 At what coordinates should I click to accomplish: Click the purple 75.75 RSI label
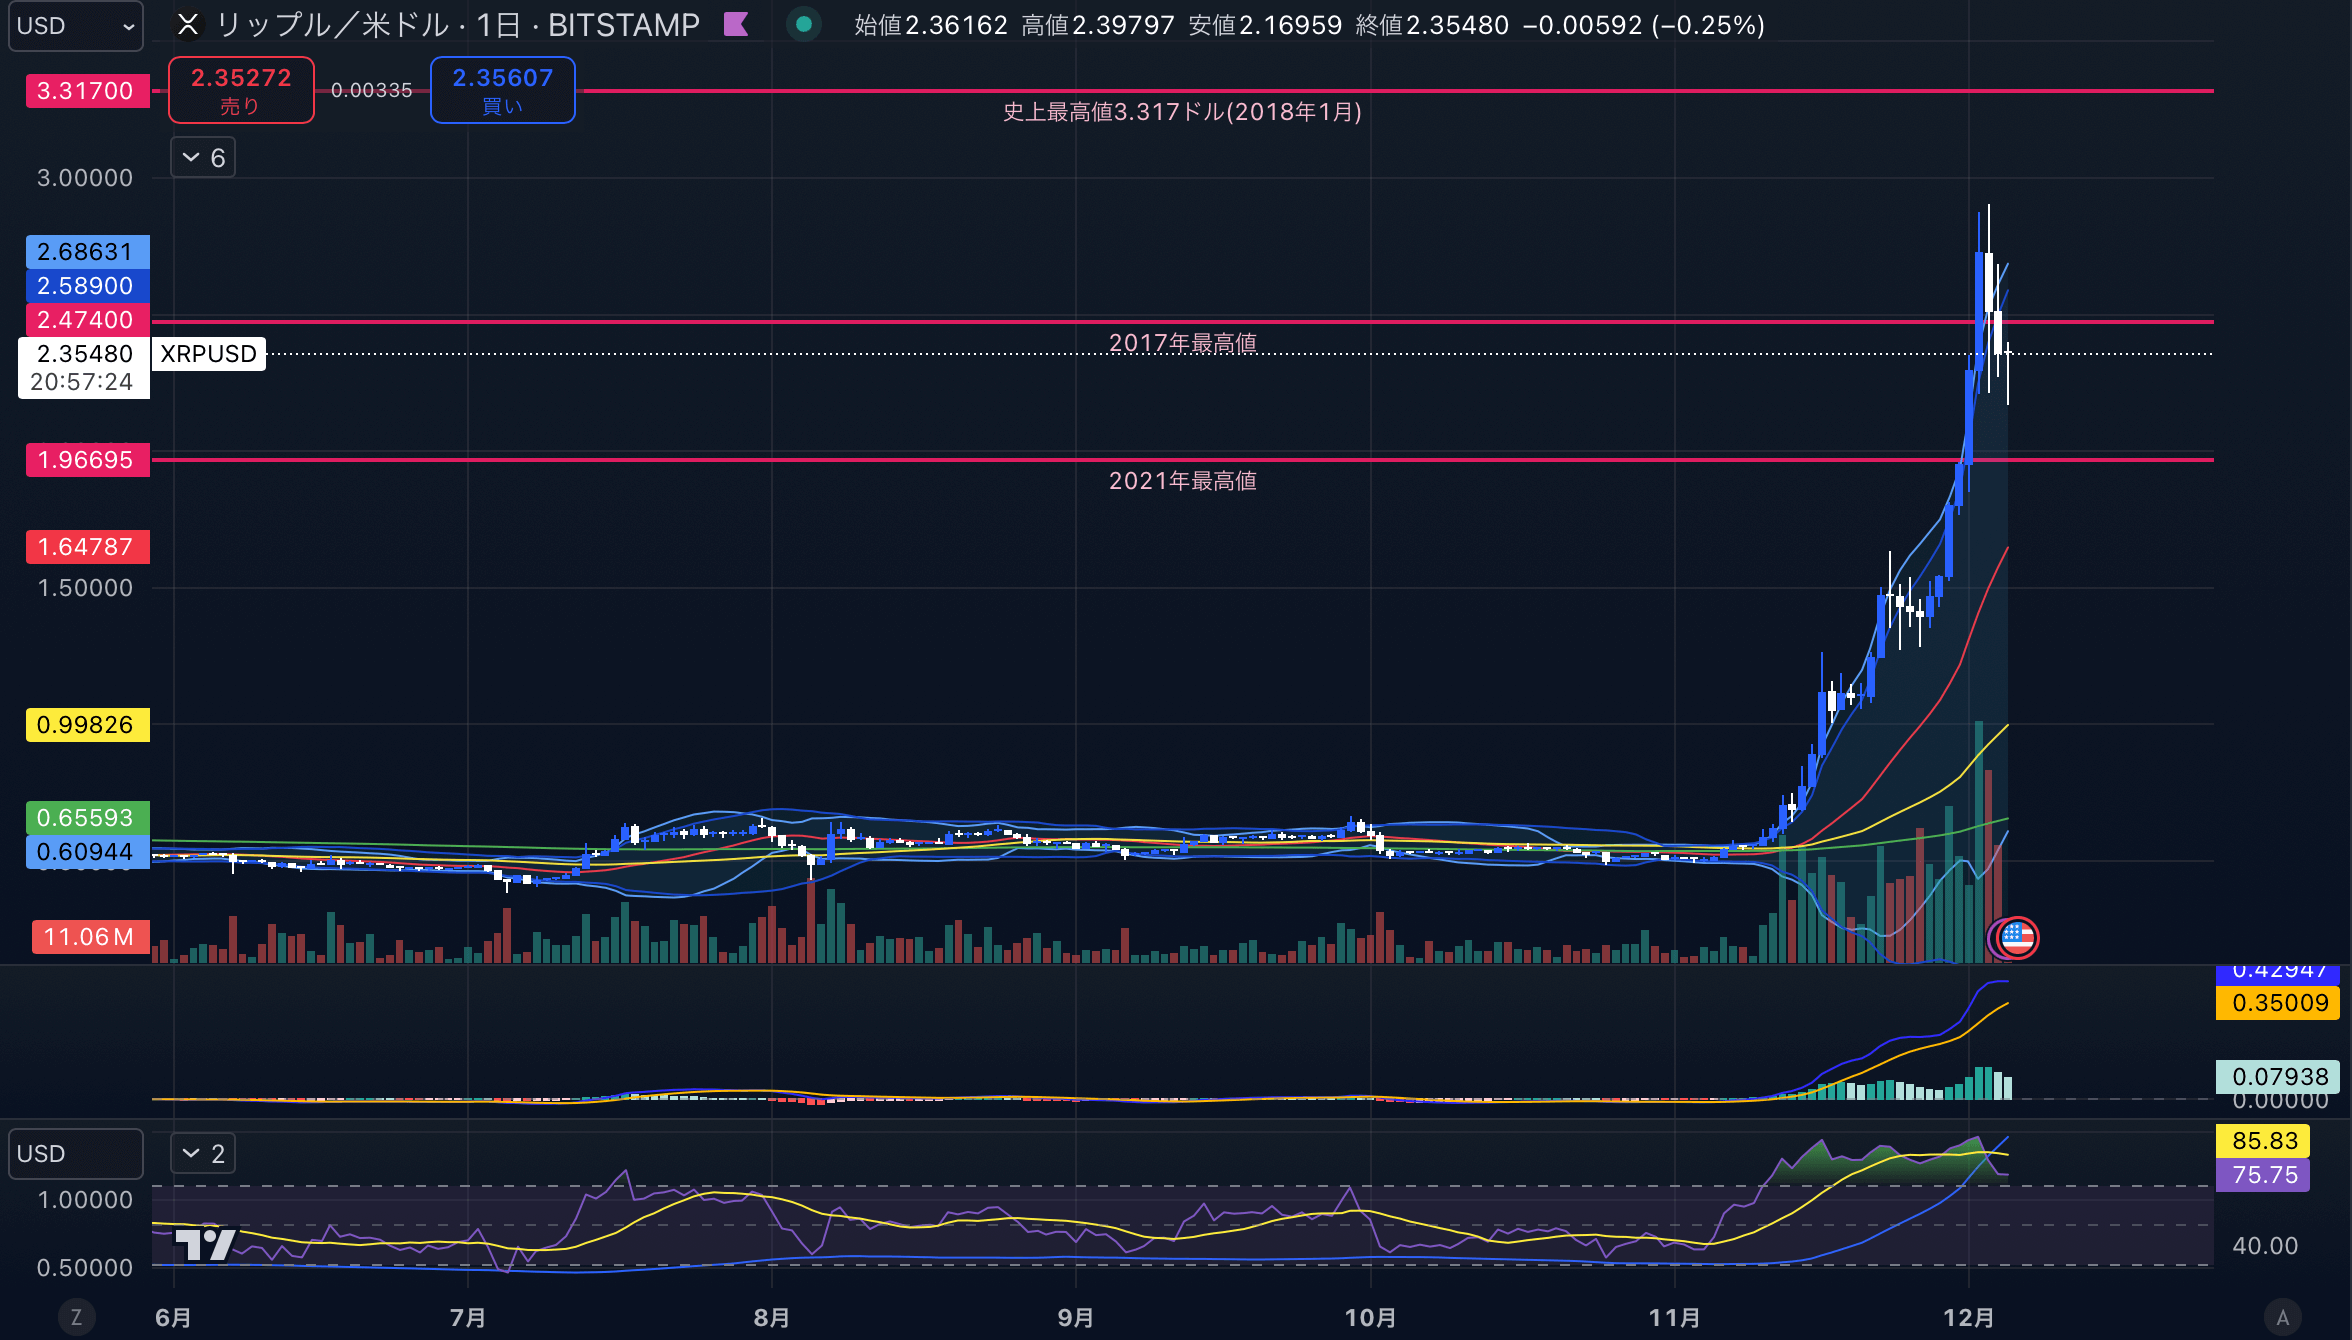pyautogui.click(x=2263, y=1175)
